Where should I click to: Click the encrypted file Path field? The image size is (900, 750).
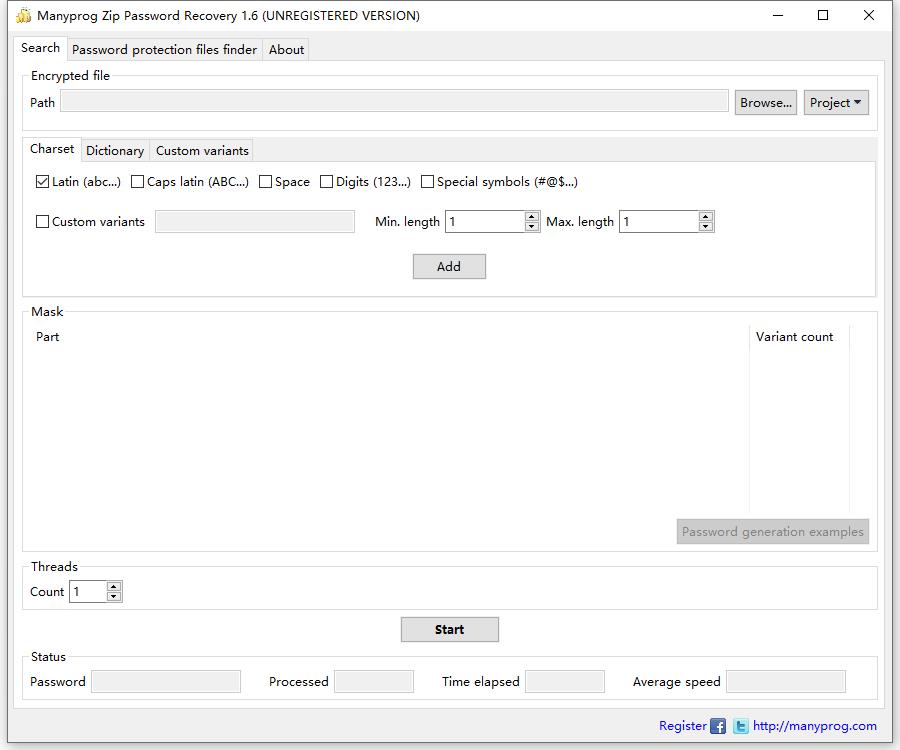[x=394, y=102]
